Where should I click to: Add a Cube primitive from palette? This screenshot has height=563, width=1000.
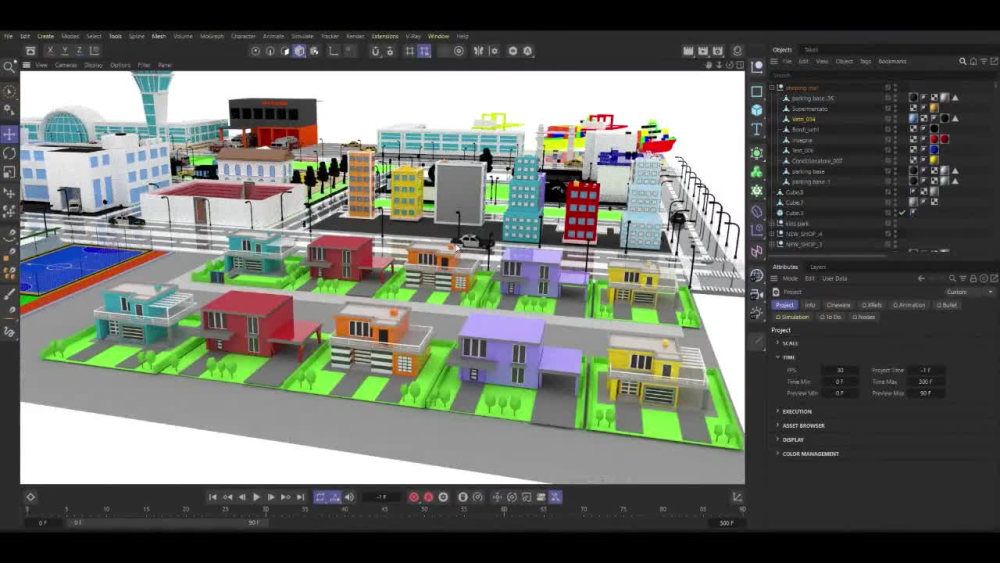tap(756, 110)
